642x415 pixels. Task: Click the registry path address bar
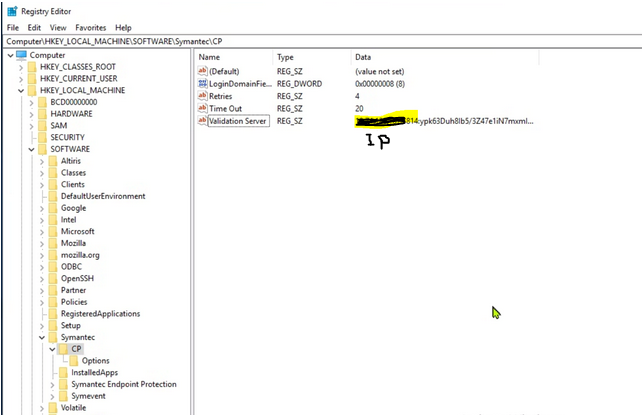pos(323,41)
